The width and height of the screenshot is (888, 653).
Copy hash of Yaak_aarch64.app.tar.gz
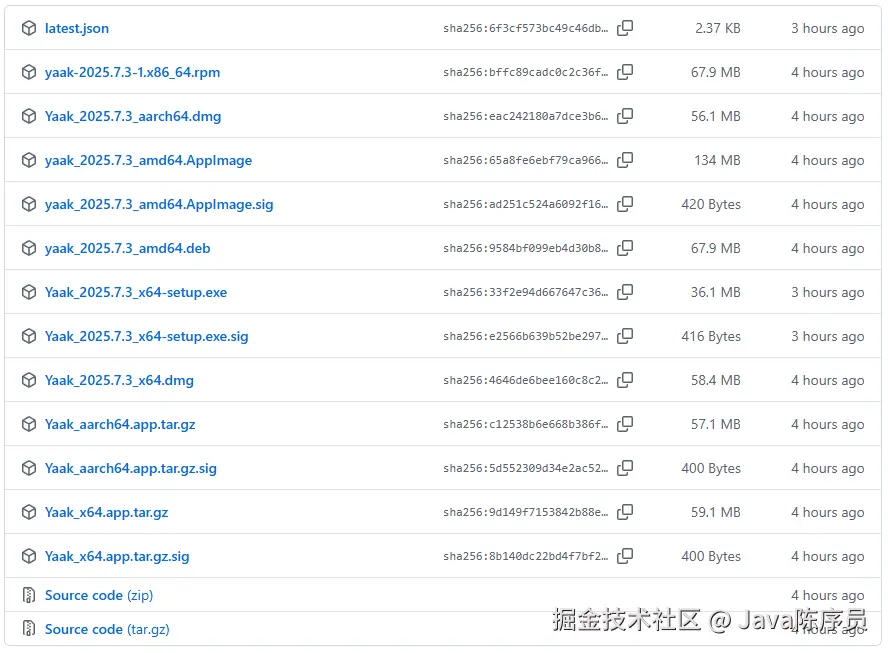[x=625, y=424]
